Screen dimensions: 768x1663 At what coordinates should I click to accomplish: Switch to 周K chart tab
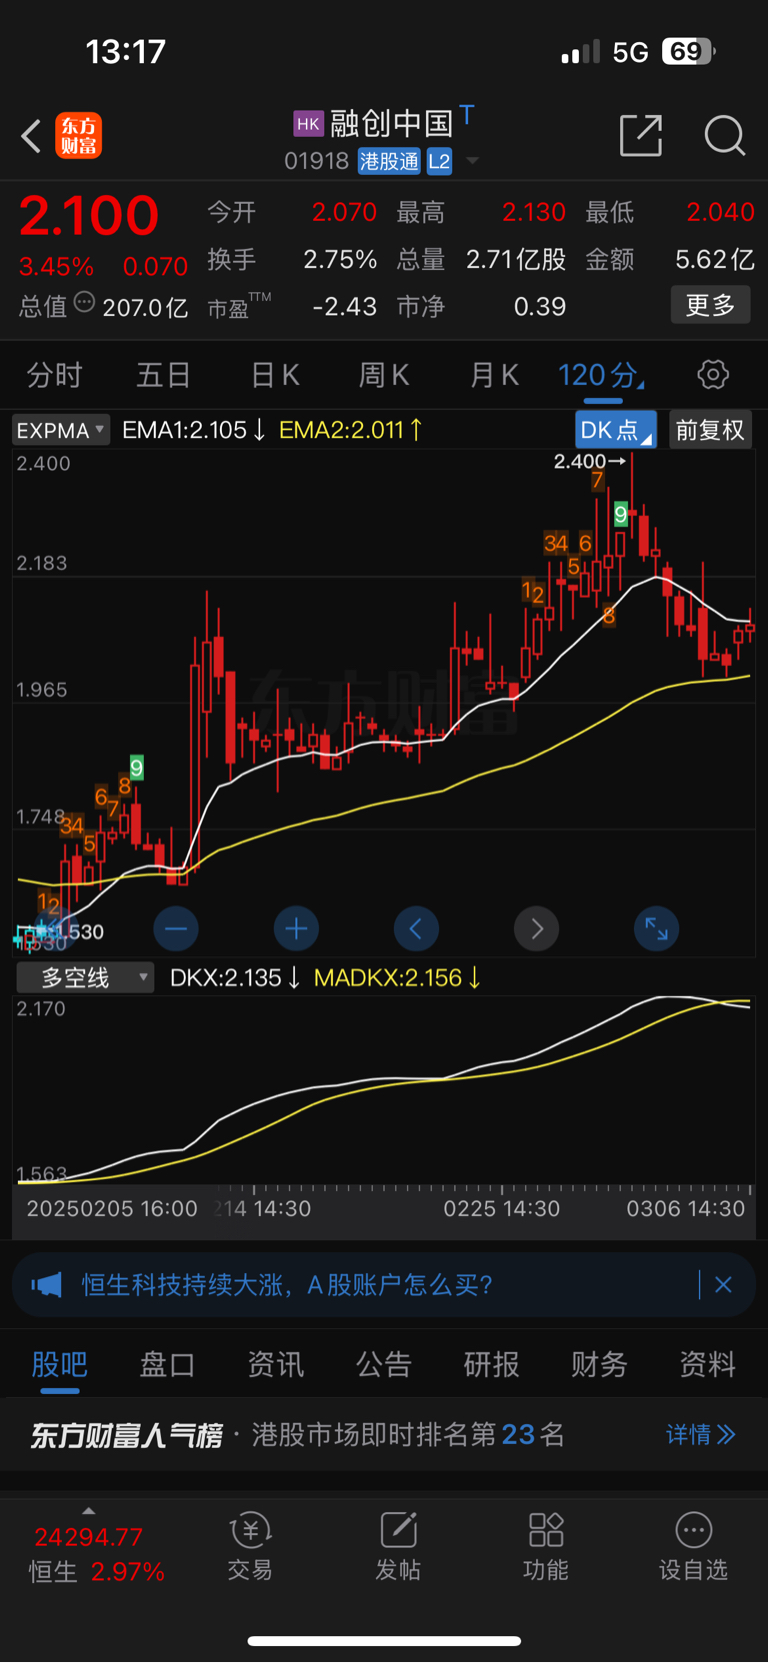pos(384,375)
